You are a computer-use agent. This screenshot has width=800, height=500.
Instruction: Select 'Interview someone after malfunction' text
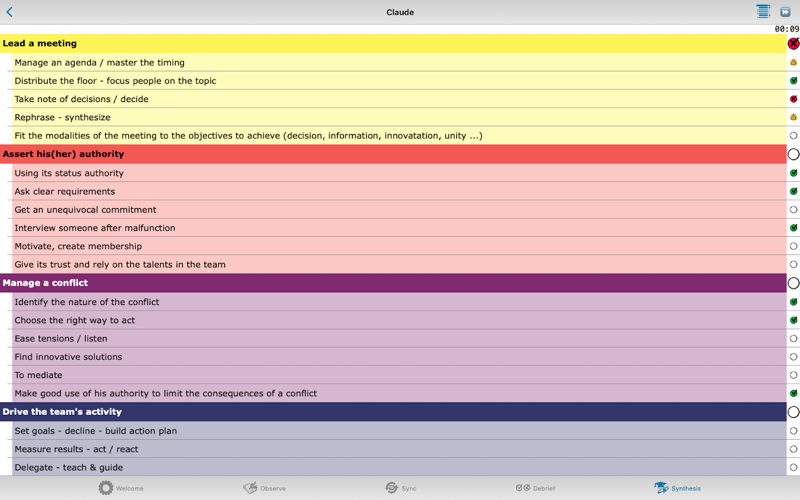coord(95,228)
